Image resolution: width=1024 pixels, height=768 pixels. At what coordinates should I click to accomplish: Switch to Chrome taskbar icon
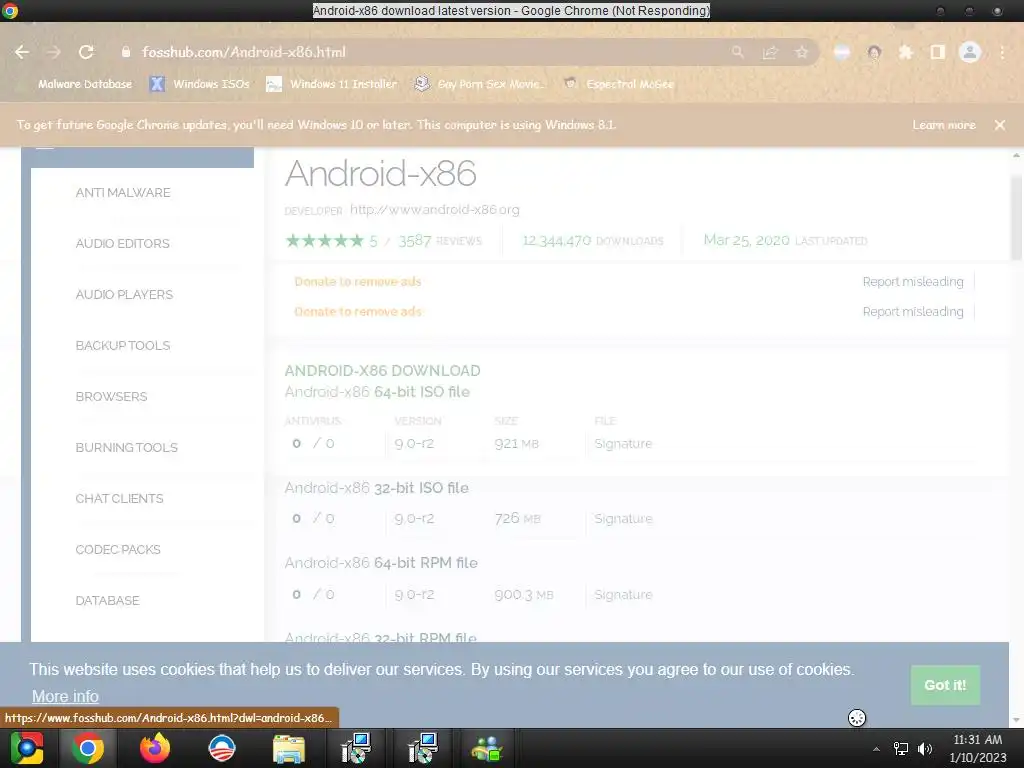(88, 748)
